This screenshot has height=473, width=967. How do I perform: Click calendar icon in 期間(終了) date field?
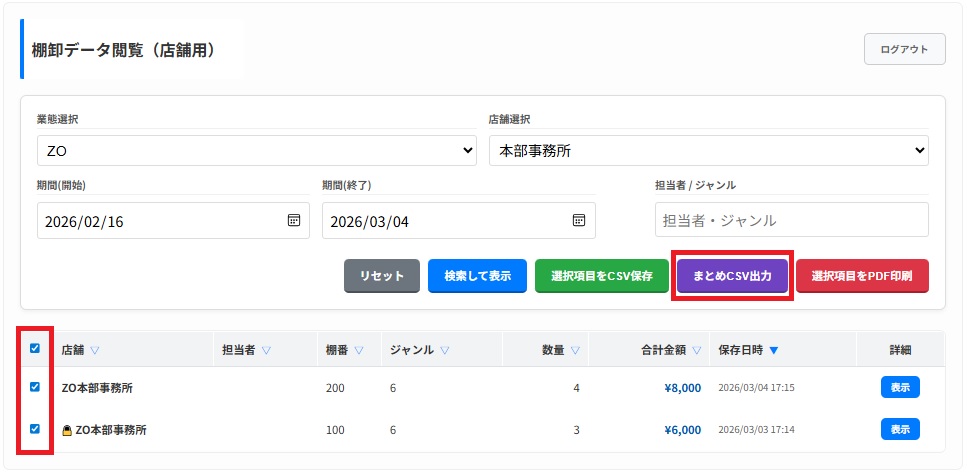[578, 221]
